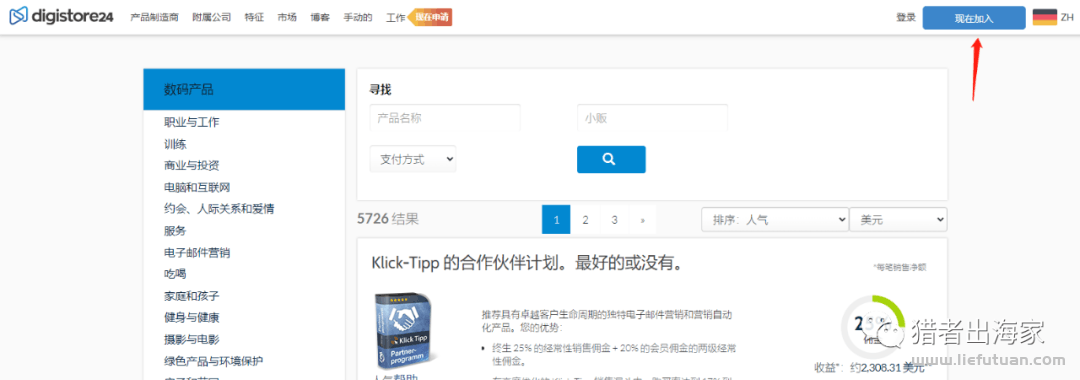Go to the 市场 menu item

pos(287,18)
